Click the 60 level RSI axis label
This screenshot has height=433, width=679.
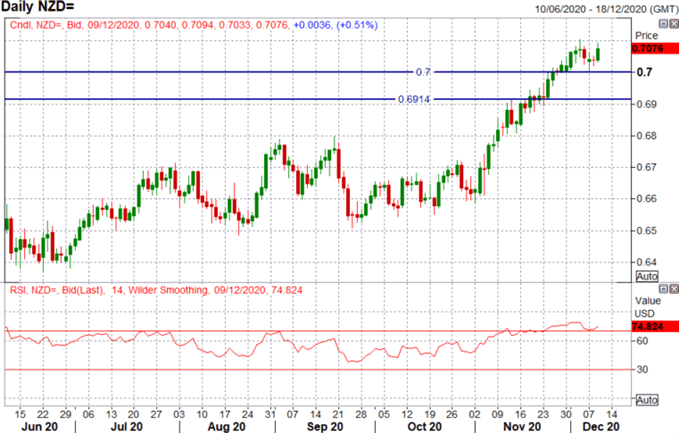642,341
